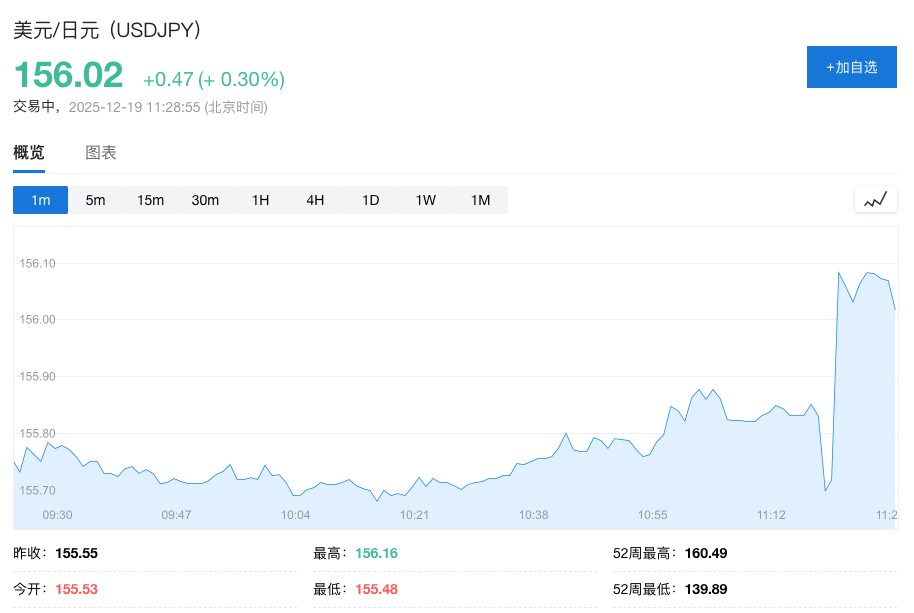Image resolution: width=914 pixels, height=613 pixels.
Task: Switch chart to 4H interval
Action: pyautogui.click(x=315, y=200)
